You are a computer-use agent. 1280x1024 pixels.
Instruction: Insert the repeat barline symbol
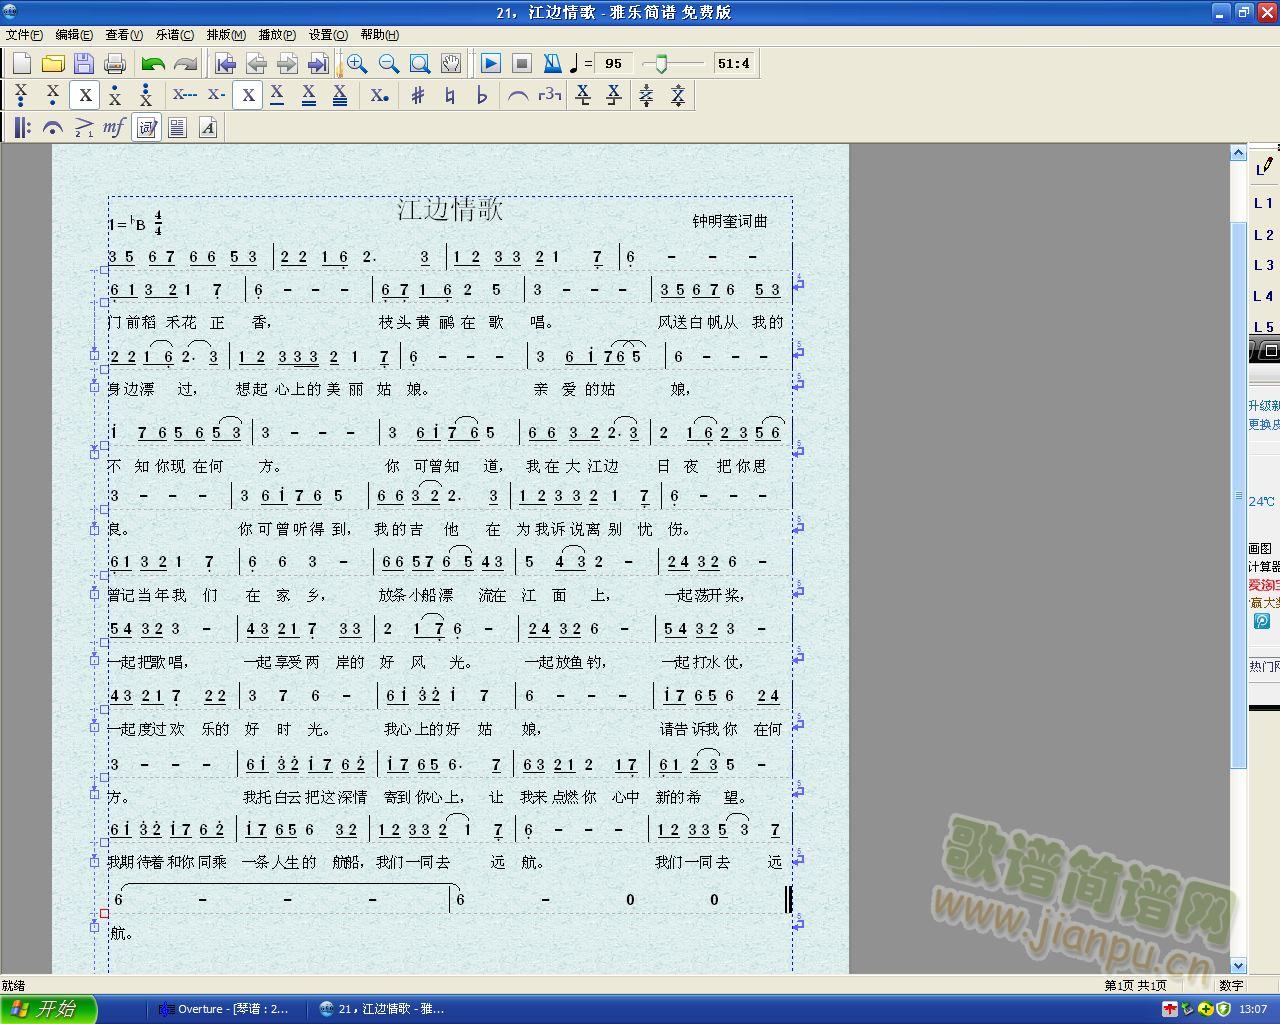(x=22, y=127)
